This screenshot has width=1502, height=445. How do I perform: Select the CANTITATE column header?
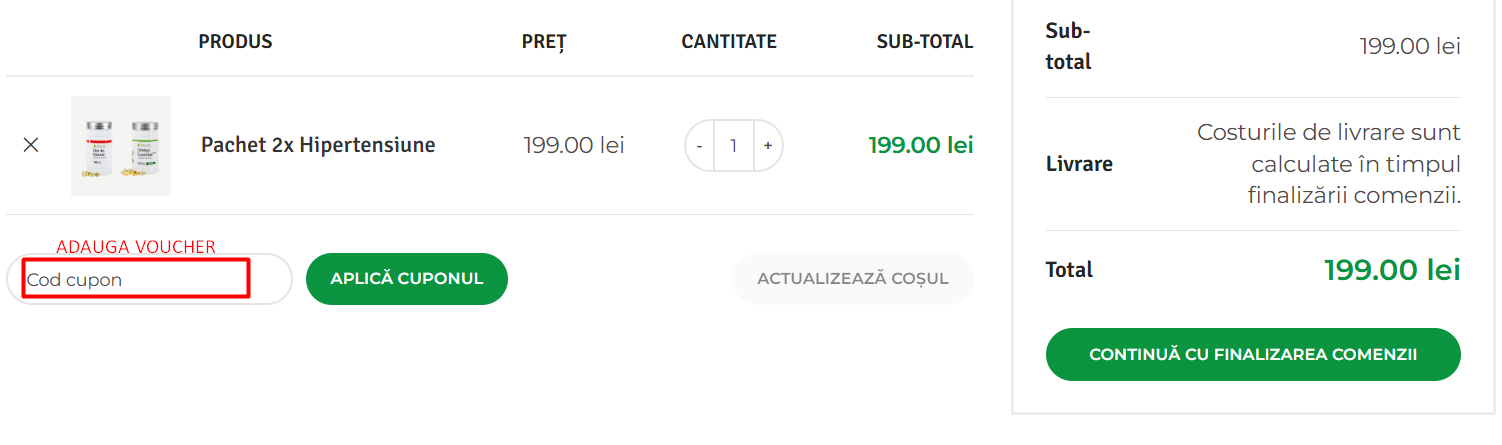[x=729, y=42]
